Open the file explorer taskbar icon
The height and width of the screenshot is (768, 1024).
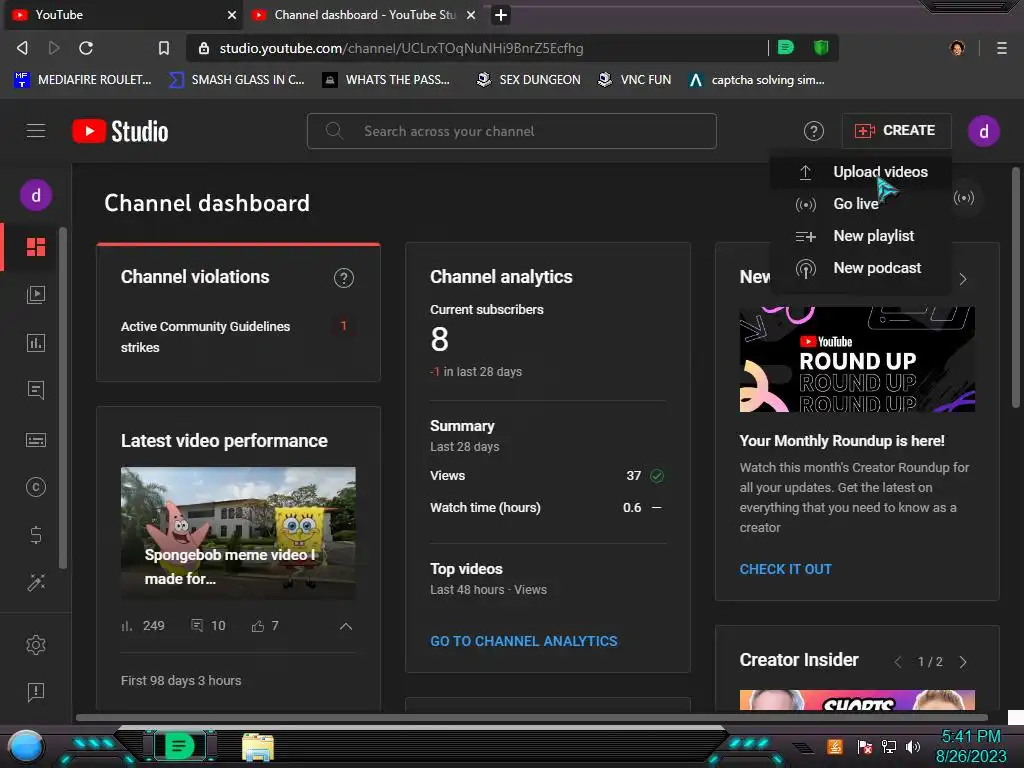tap(258, 747)
